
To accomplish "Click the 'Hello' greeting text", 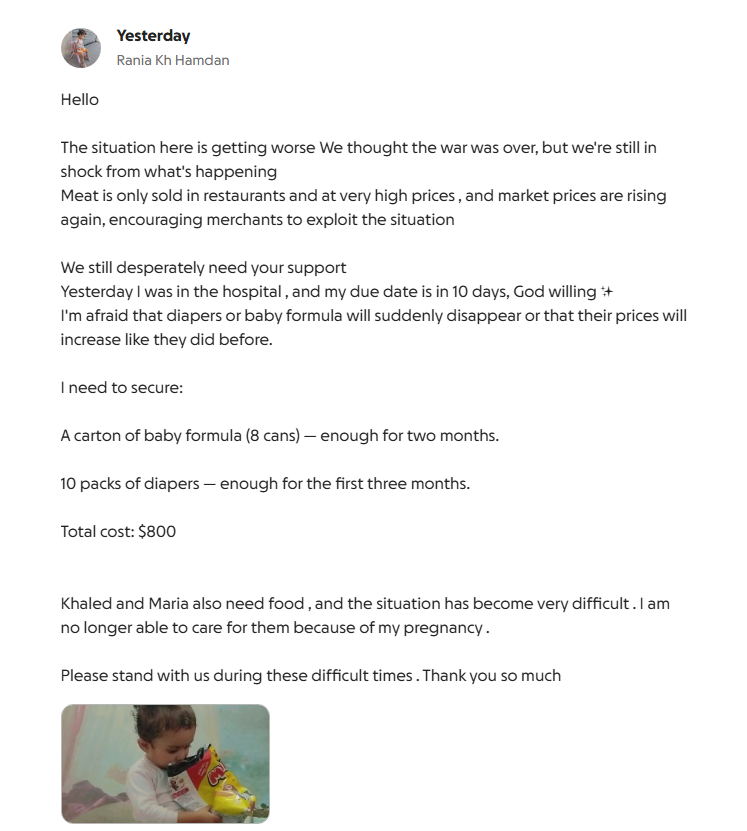I will (80, 99).
